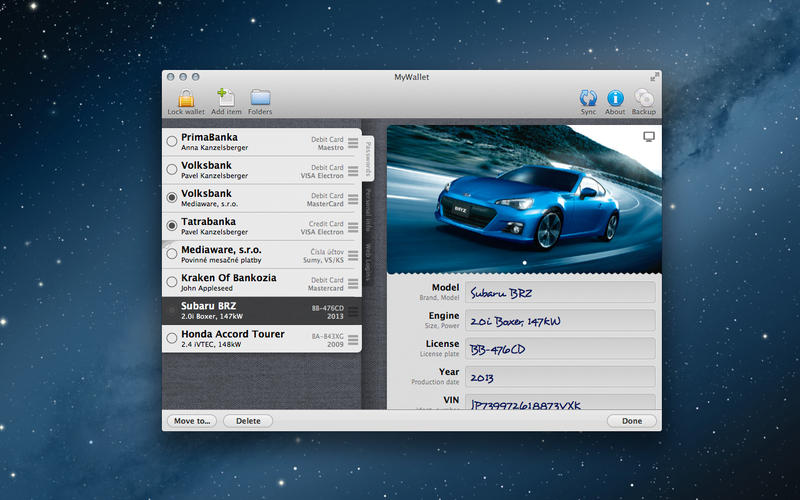Image resolution: width=800 pixels, height=500 pixels.
Task: Select the Honda Accord Tourer radio button
Action: click(172, 337)
